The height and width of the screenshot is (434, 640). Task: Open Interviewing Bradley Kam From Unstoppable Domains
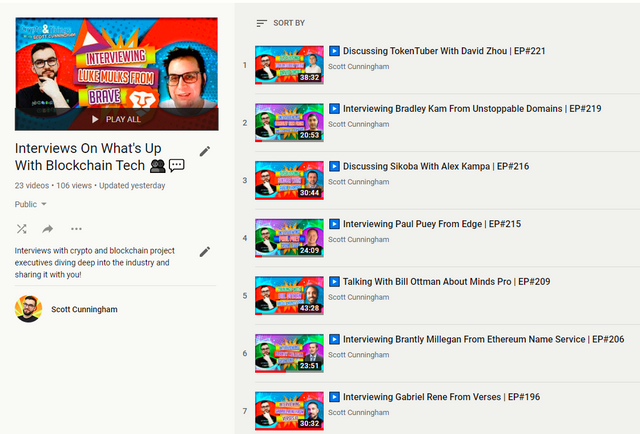click(x=472, y=109)
